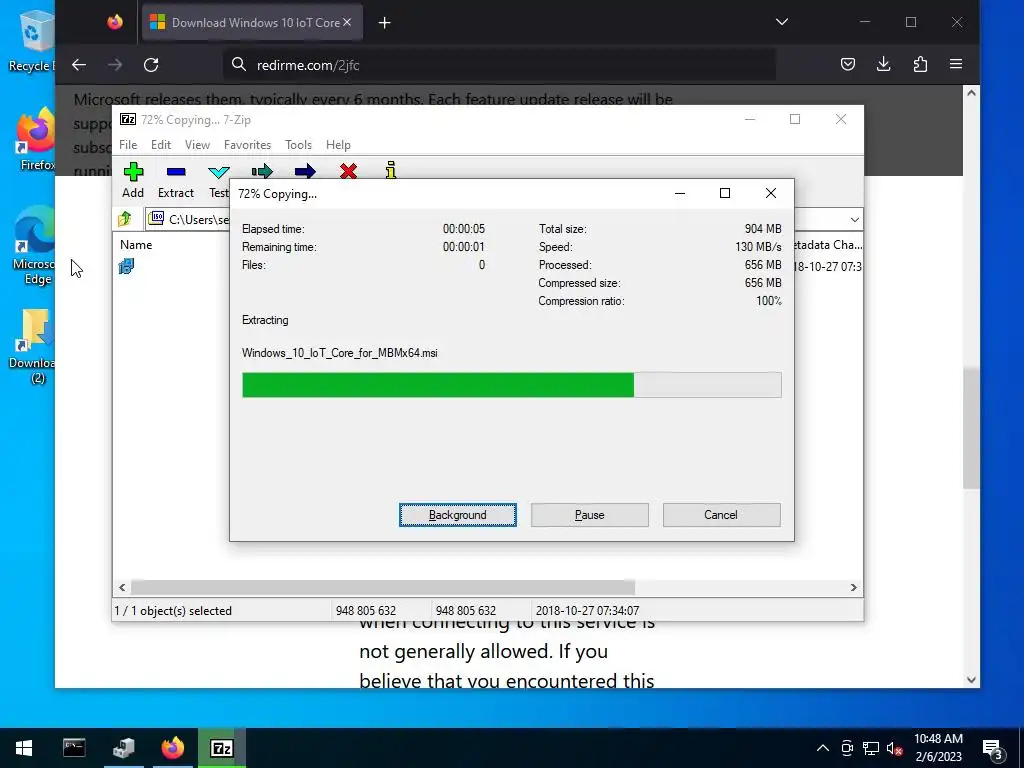Image resolution: width=1024 pixels, height=768 pixels.
Task: Pause the copying operation
Action: (590, 515)
